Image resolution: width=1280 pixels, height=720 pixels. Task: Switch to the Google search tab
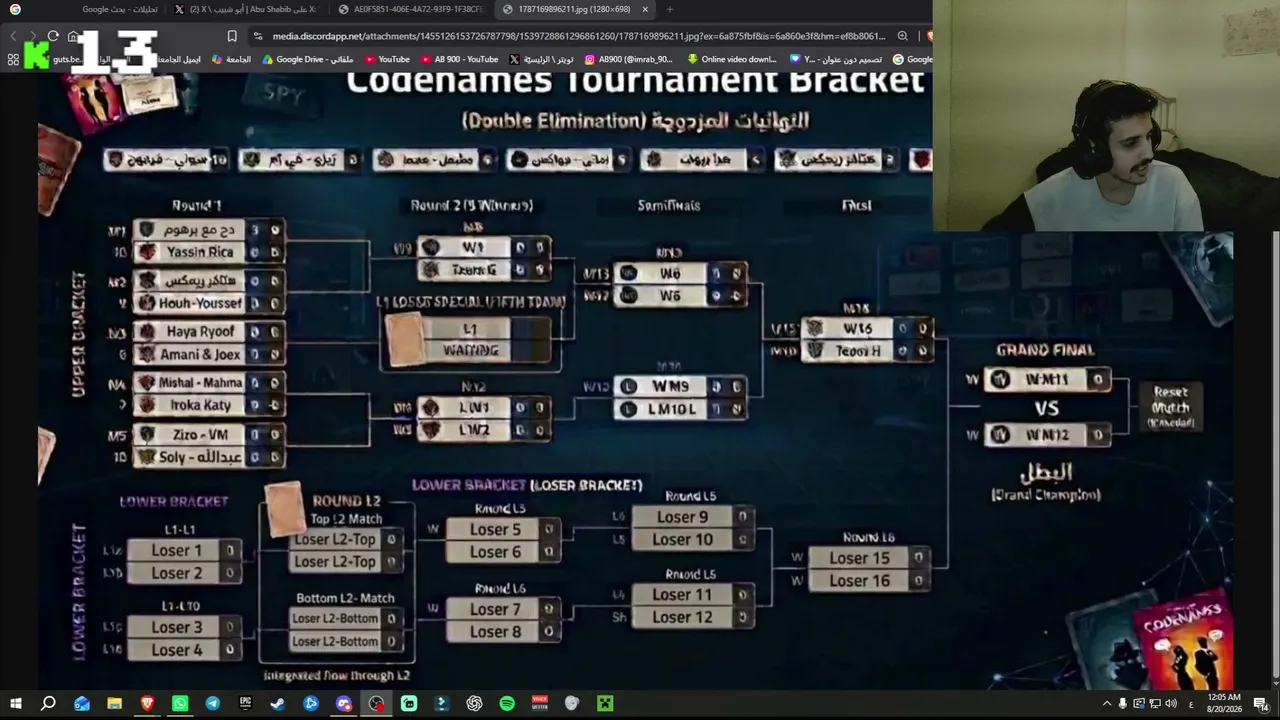pyautogui.click(x=85, y=9)
